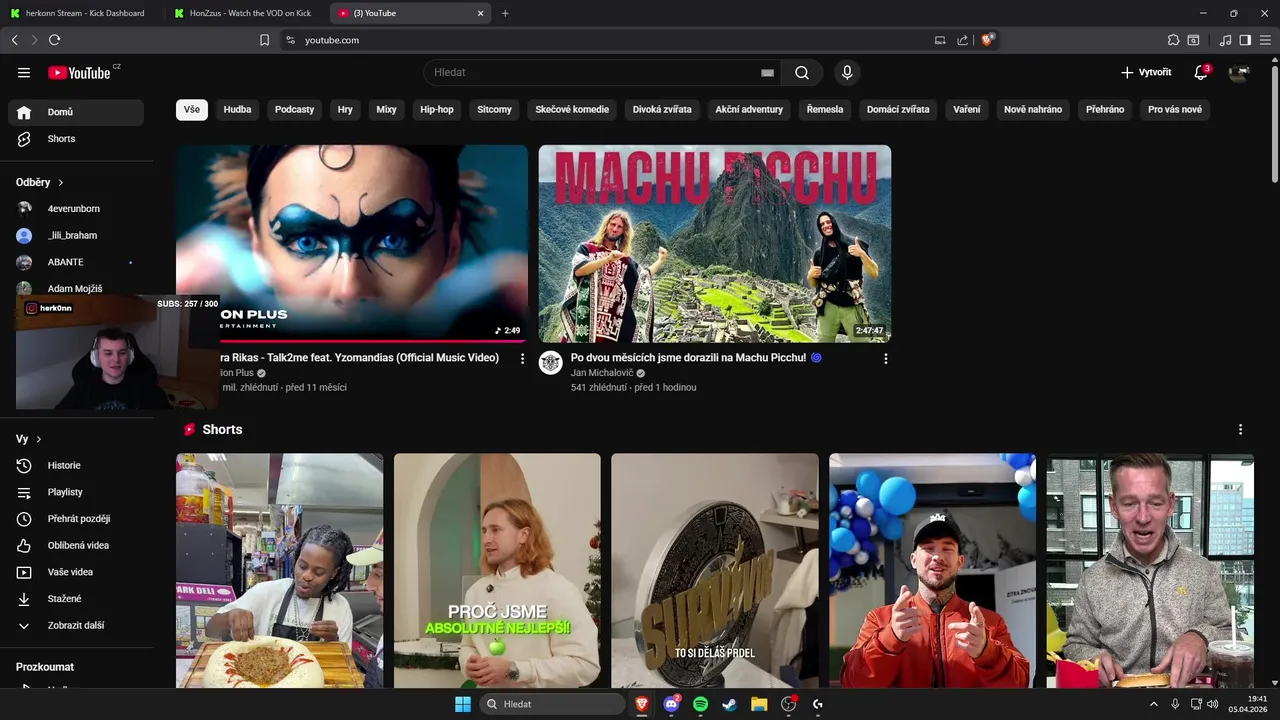Open Windows Start menu
Viewport: 1280px width, 720px height.
coord(463,704)
